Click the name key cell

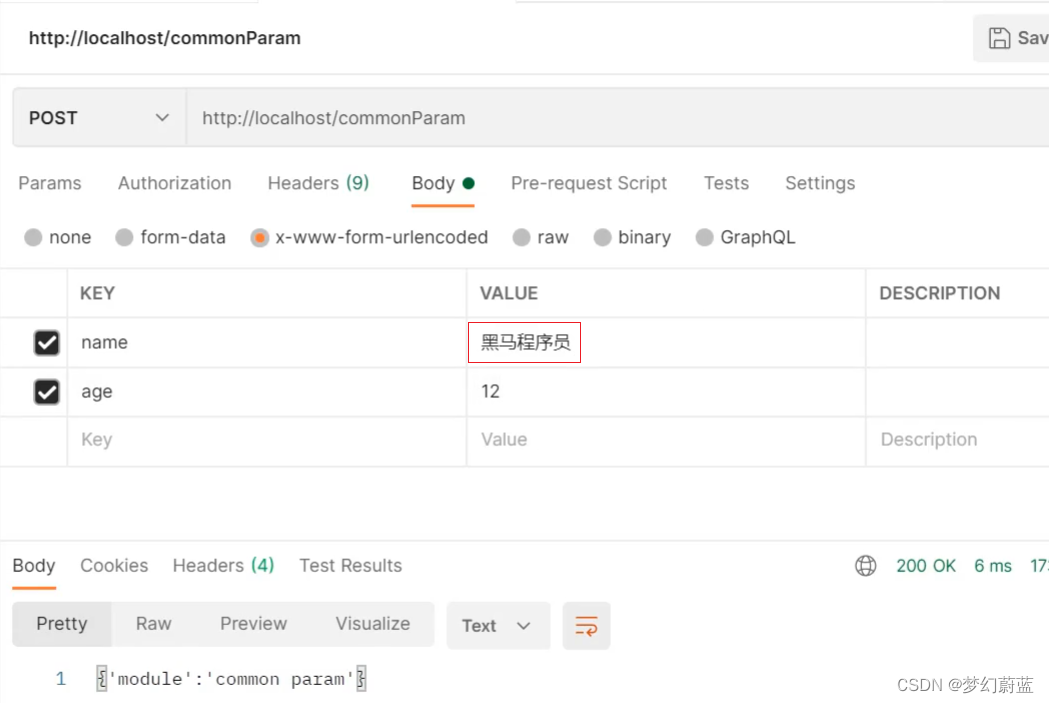pos(267,342)
